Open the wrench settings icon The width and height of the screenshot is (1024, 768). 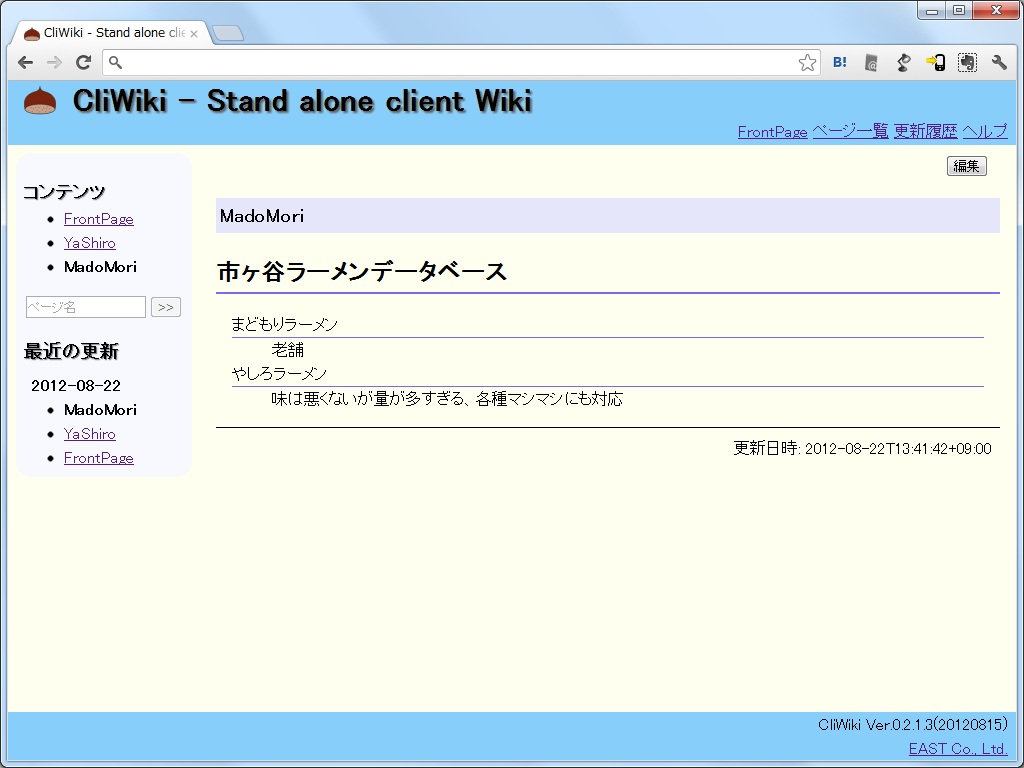click(999, 62)
